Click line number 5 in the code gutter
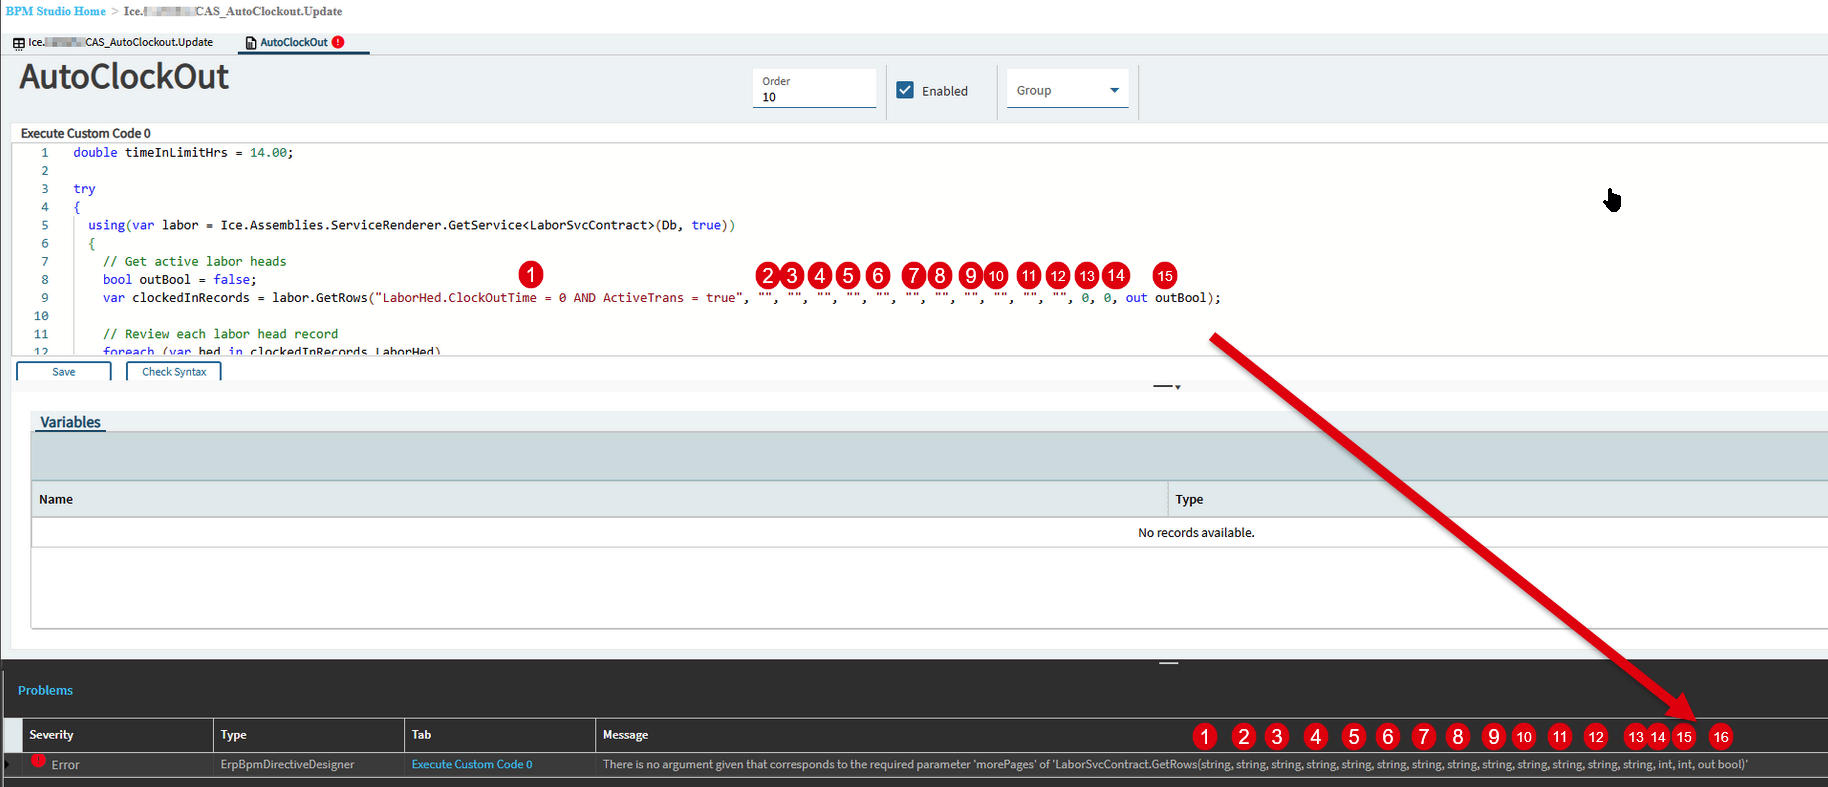The height and width of the screenshot is (787, 1828). tap(45, 225)
